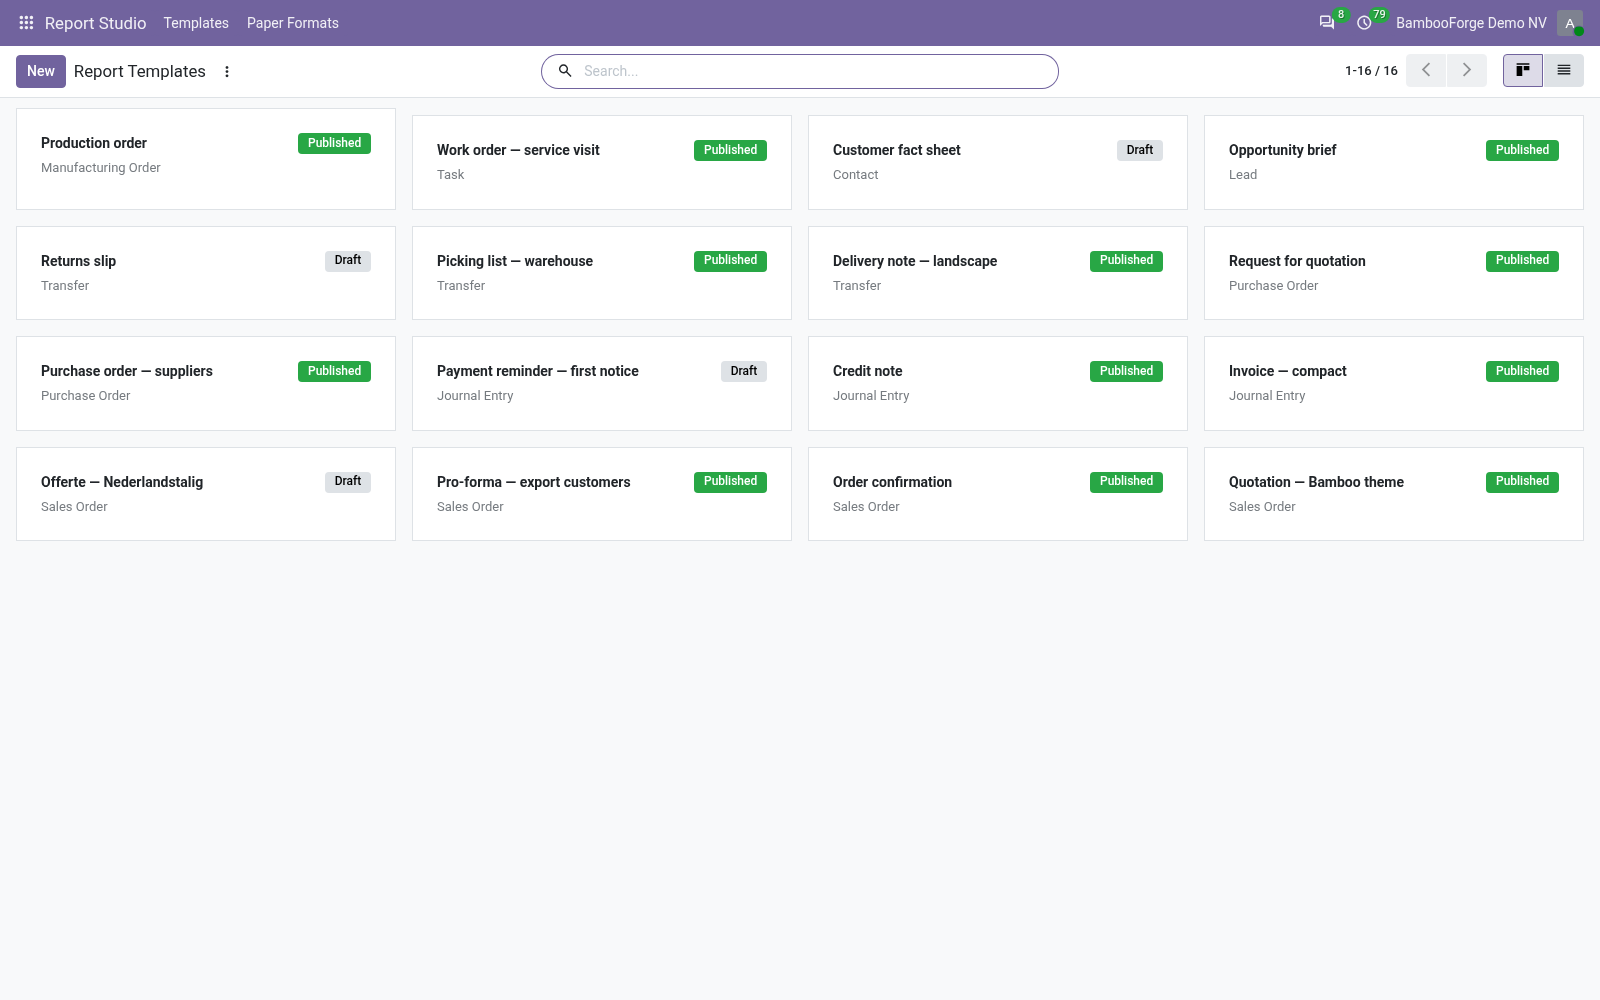
Task: Click the Report Studio app title
Action: click(95, 23)
